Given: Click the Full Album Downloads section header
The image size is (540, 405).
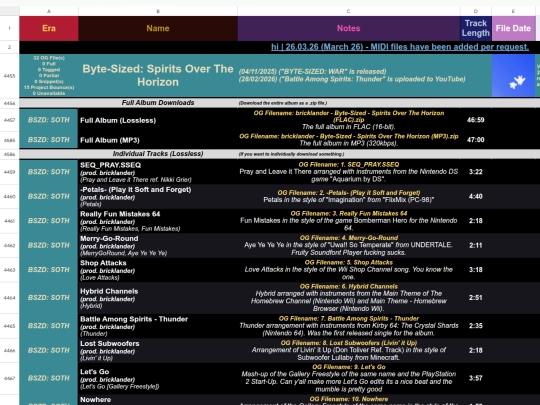Looking at the screenshot, I should coord(158,103).
